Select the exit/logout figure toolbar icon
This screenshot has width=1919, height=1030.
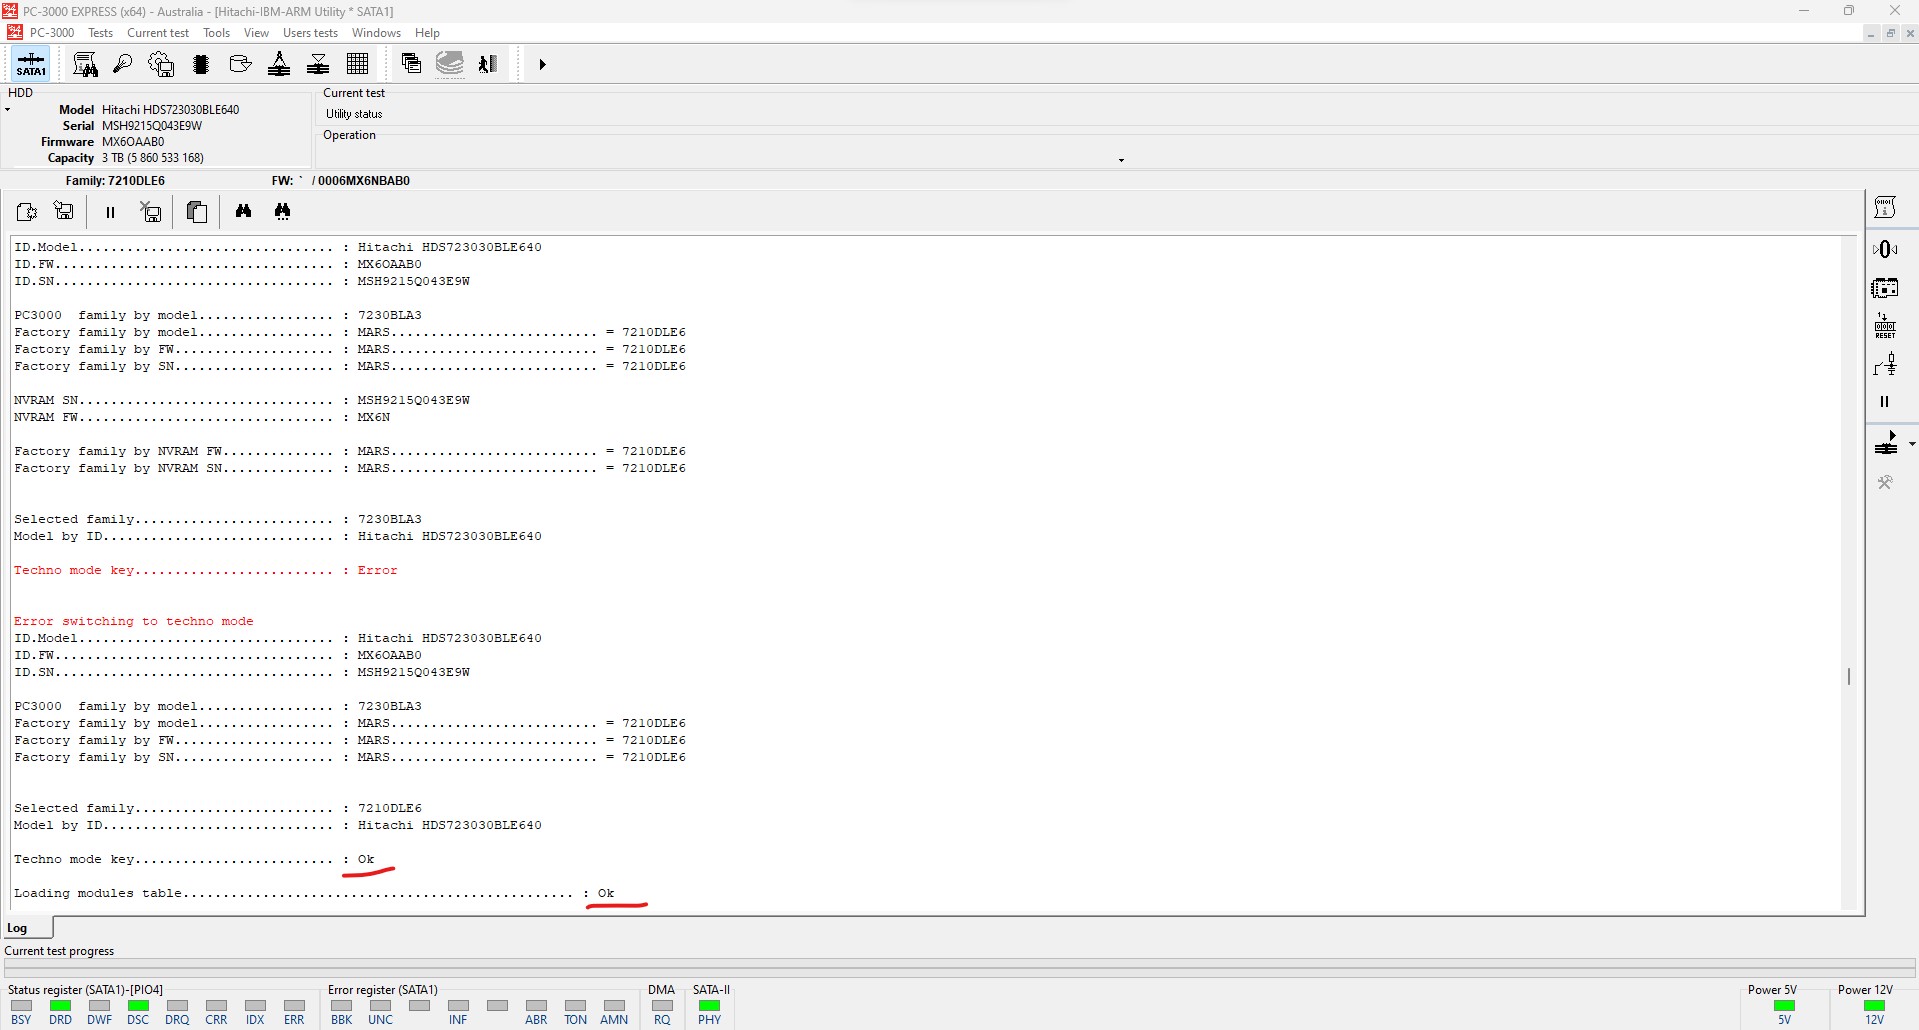(x=489, y=64)
